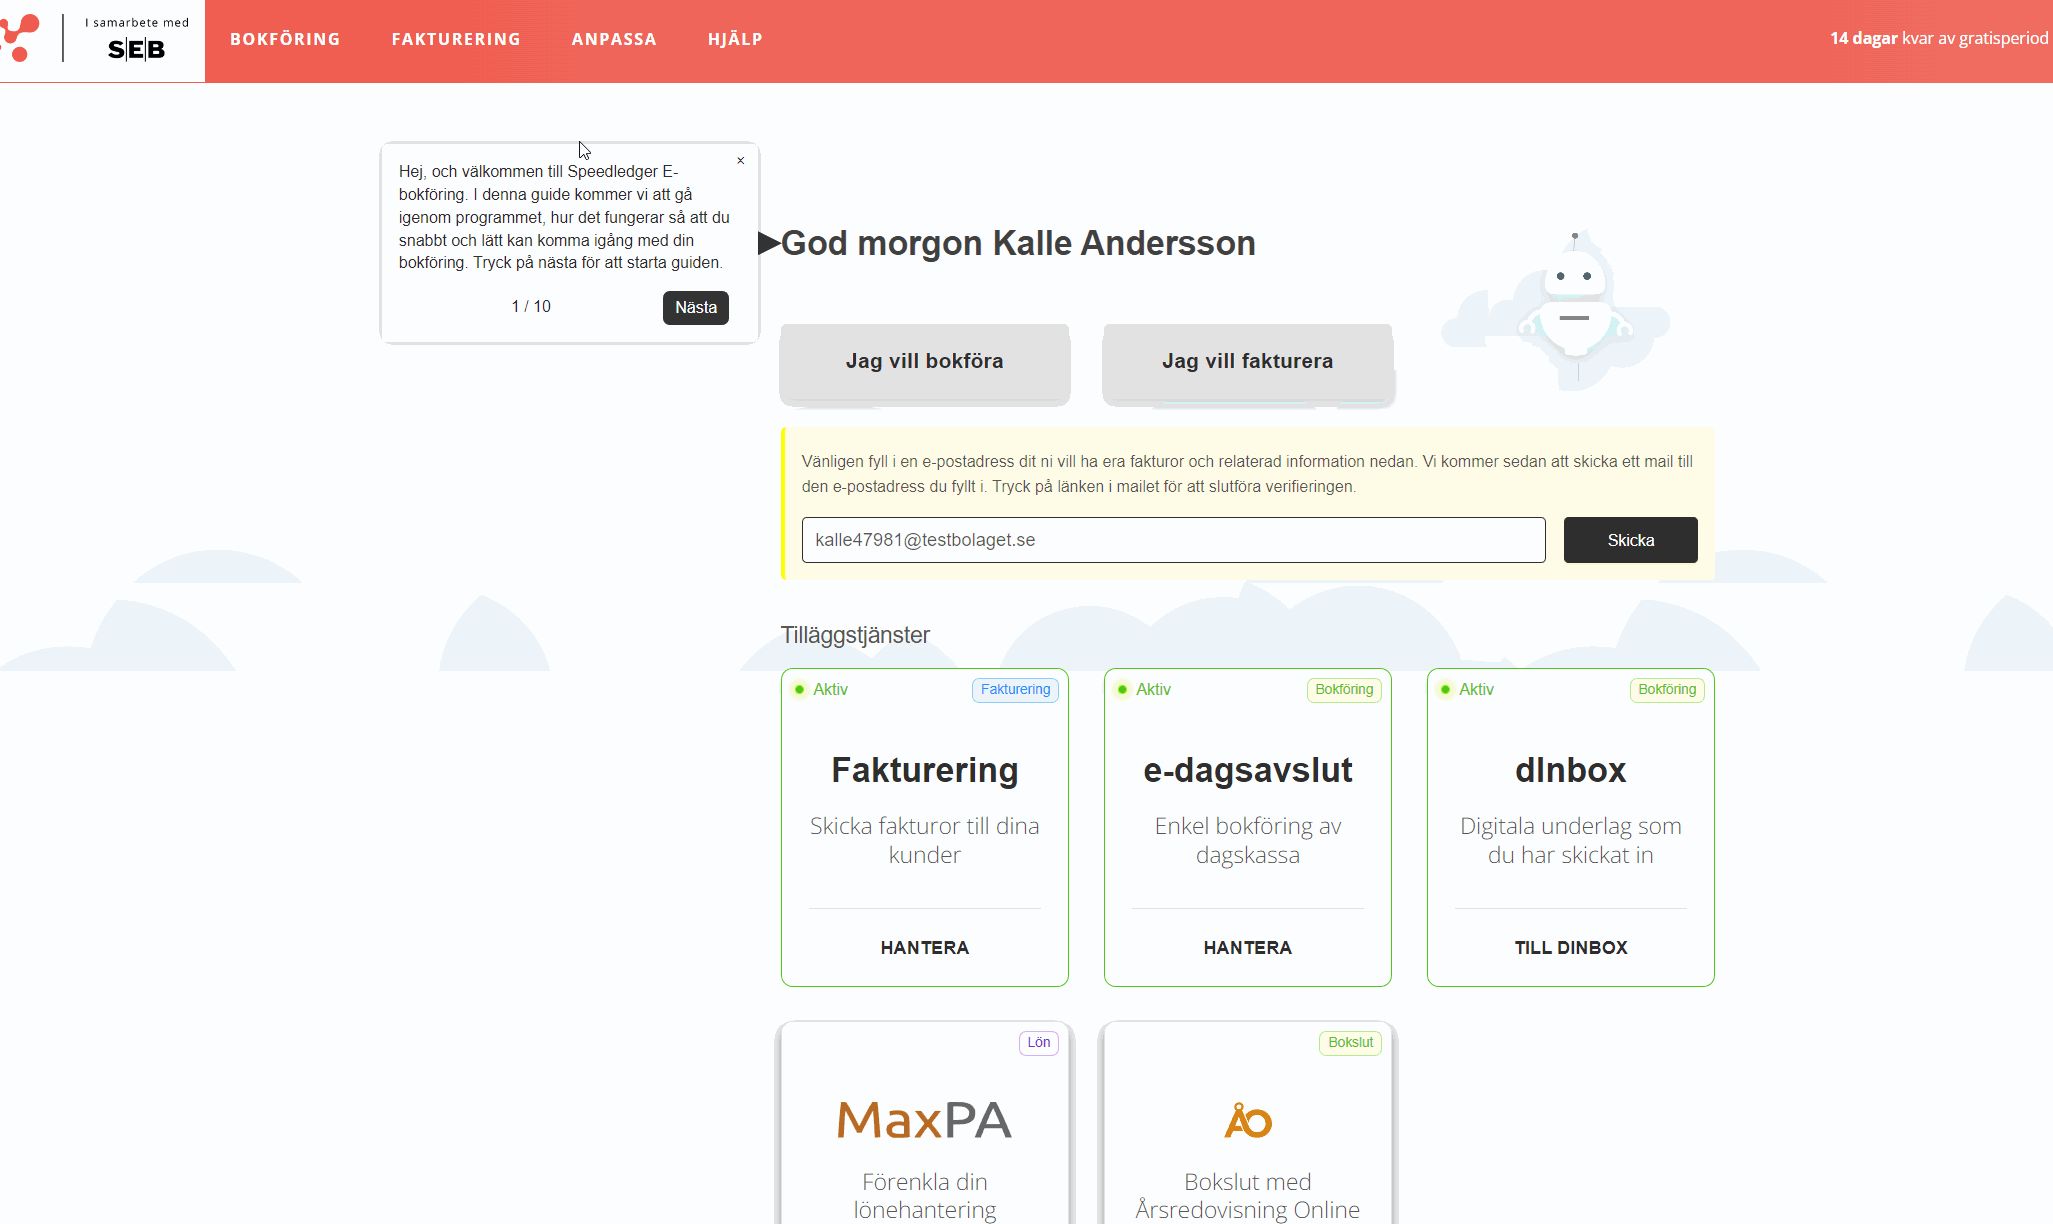Click the Skicka button

(x=1631, y=540)
